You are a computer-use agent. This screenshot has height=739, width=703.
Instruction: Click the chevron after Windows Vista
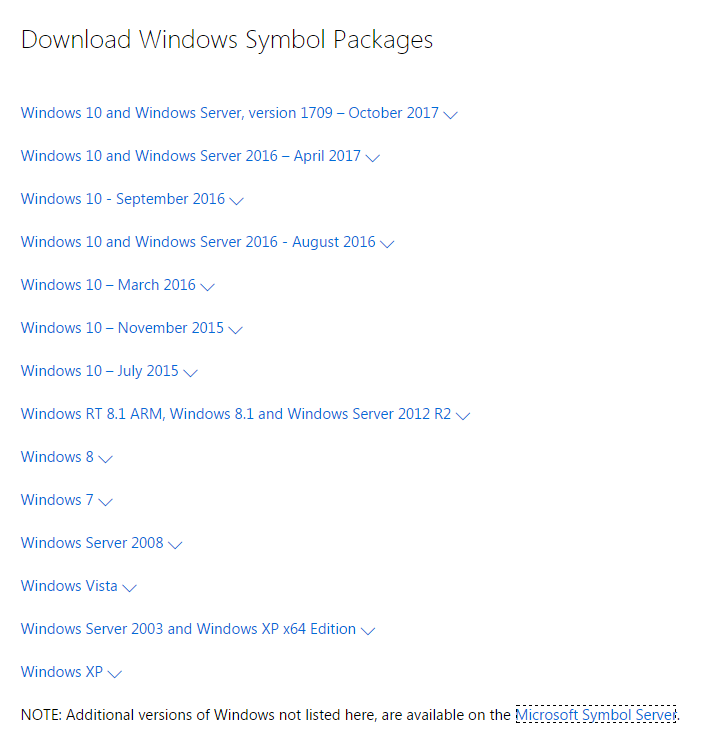(x=129, y=588)
